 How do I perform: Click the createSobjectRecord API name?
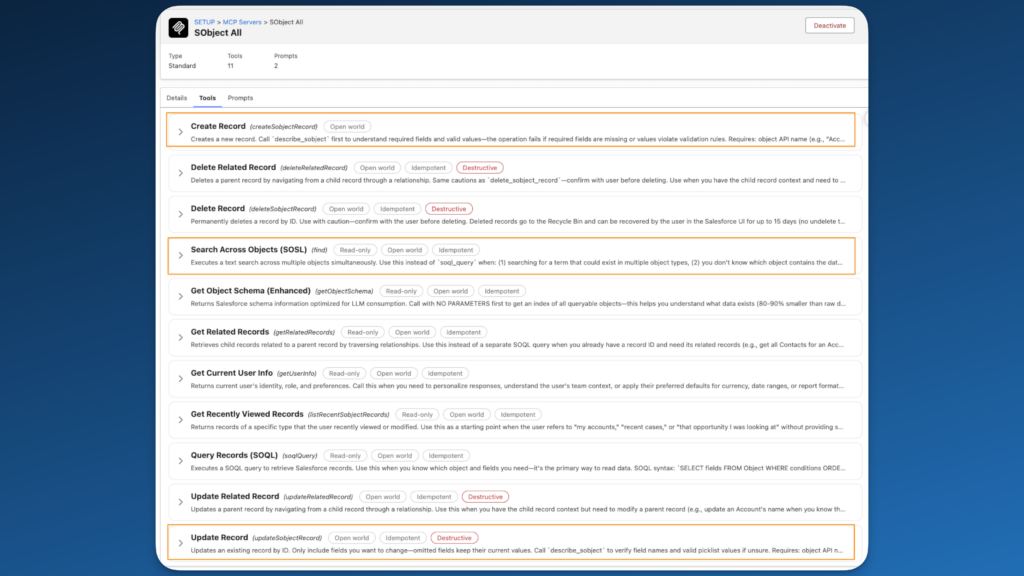click(x=283, y=127)
